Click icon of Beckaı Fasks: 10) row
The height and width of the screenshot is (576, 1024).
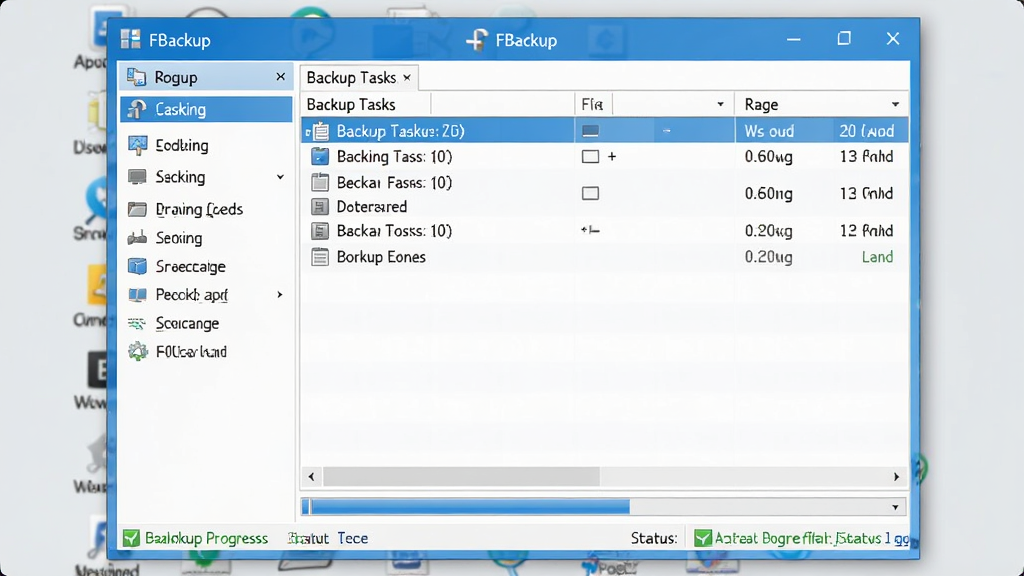point(320,182)
